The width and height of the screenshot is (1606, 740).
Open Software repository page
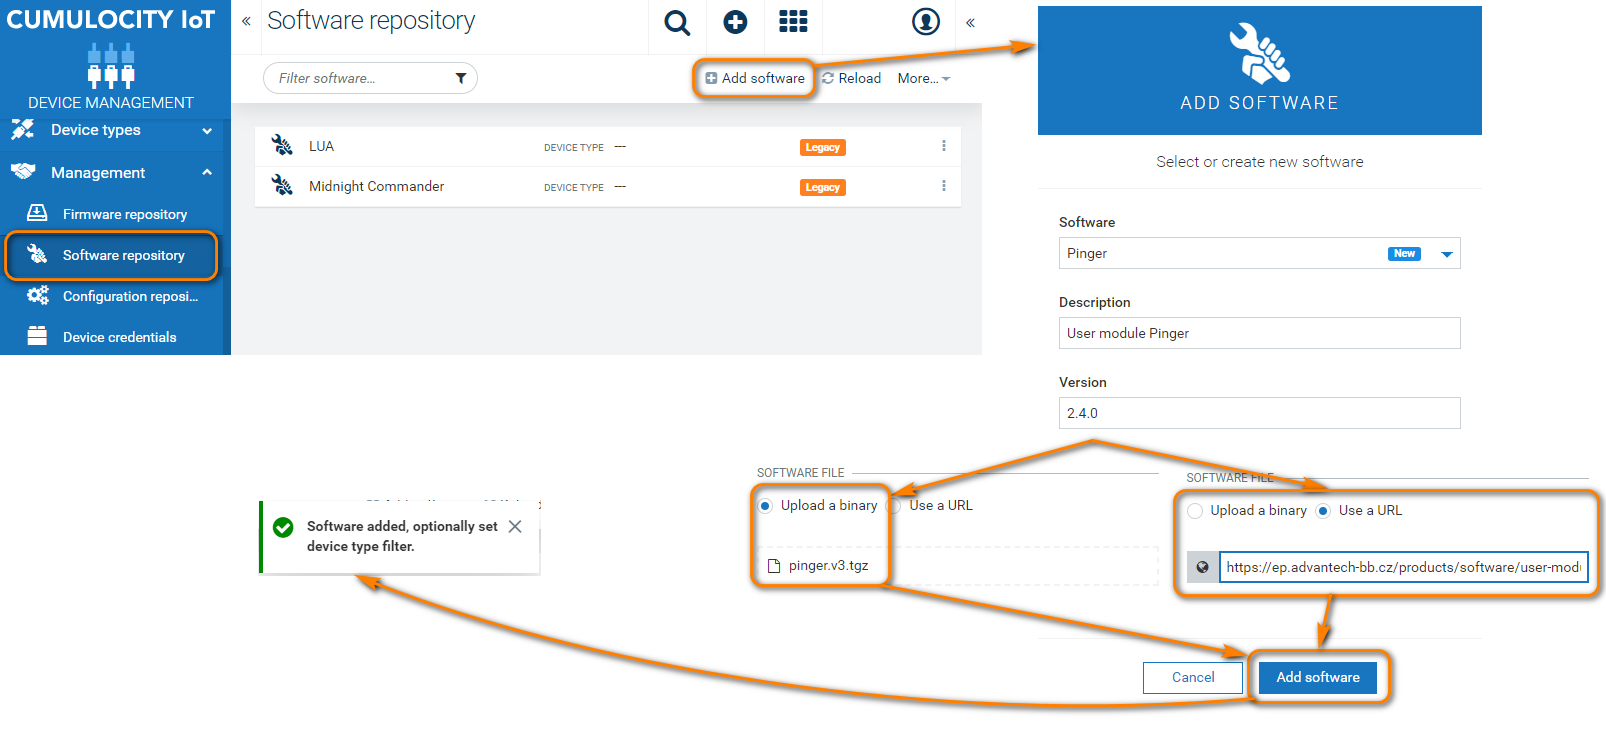pos(124,255)
